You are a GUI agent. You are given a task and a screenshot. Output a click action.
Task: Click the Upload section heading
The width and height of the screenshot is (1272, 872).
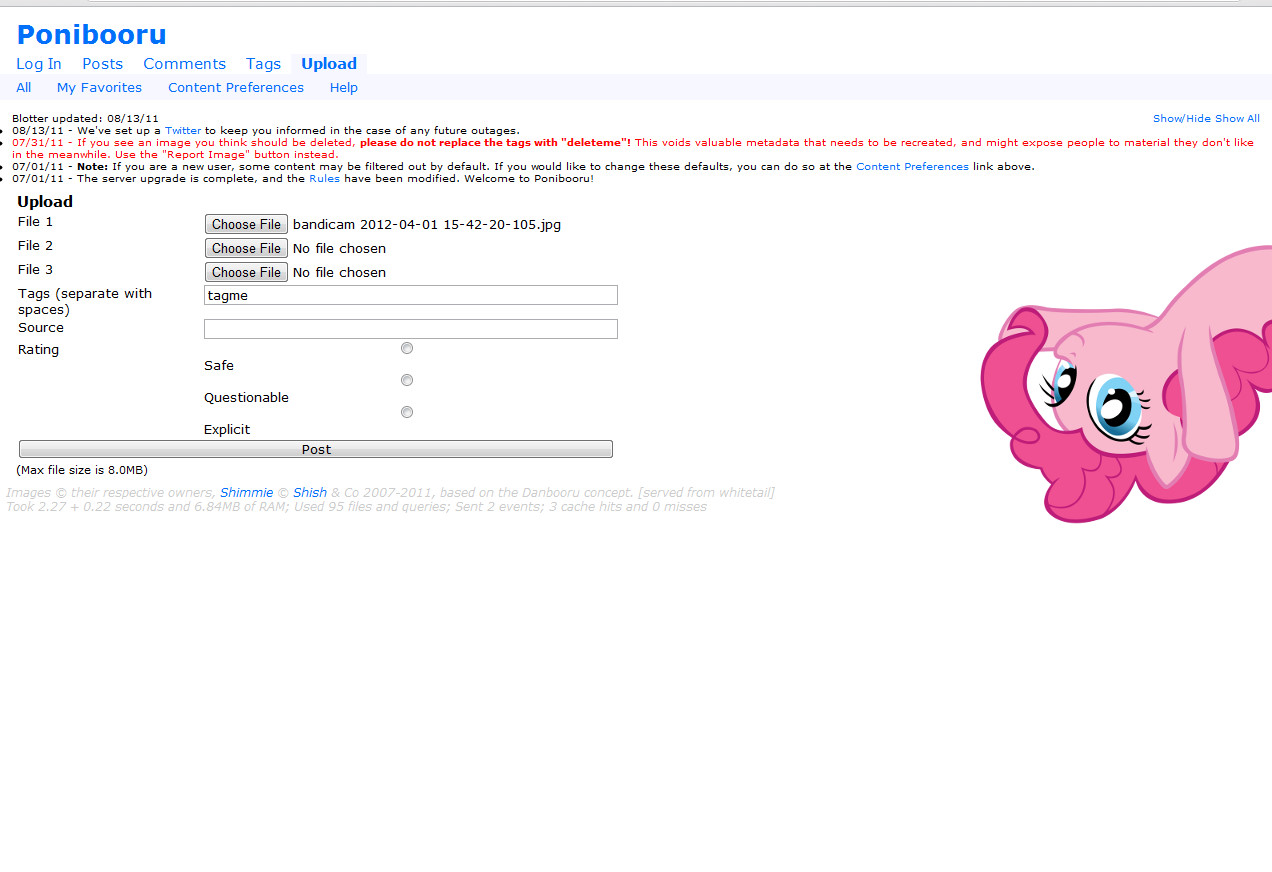coord(45,202)
